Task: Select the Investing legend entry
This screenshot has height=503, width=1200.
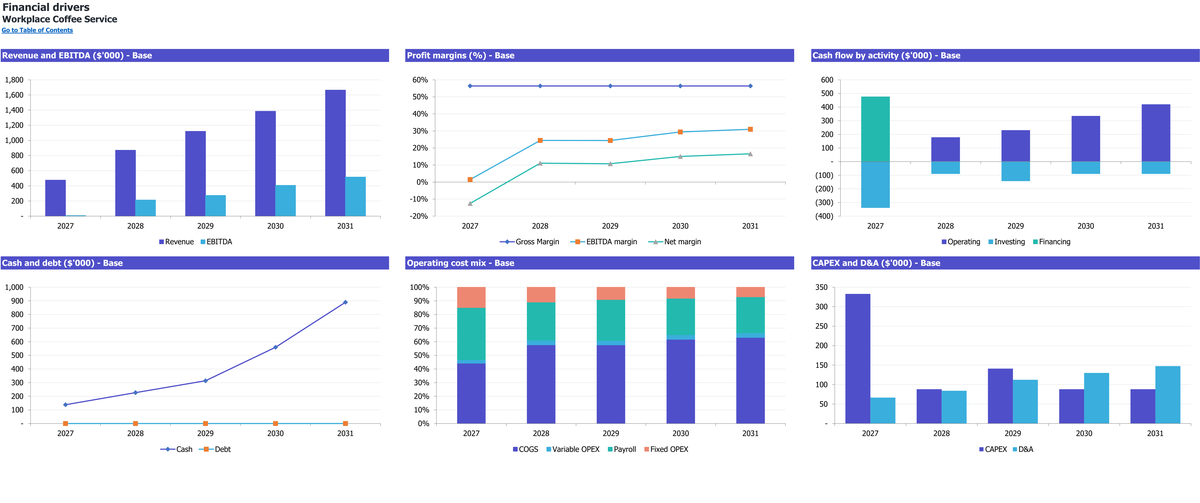Action: pos(1005,242)
